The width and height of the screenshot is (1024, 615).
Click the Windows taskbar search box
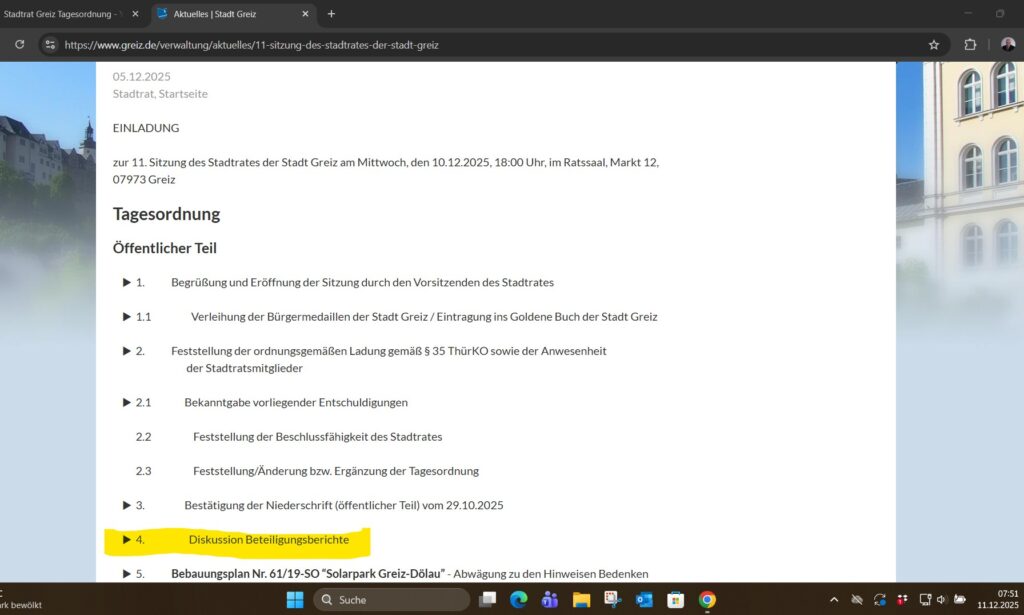pos(391,600)
